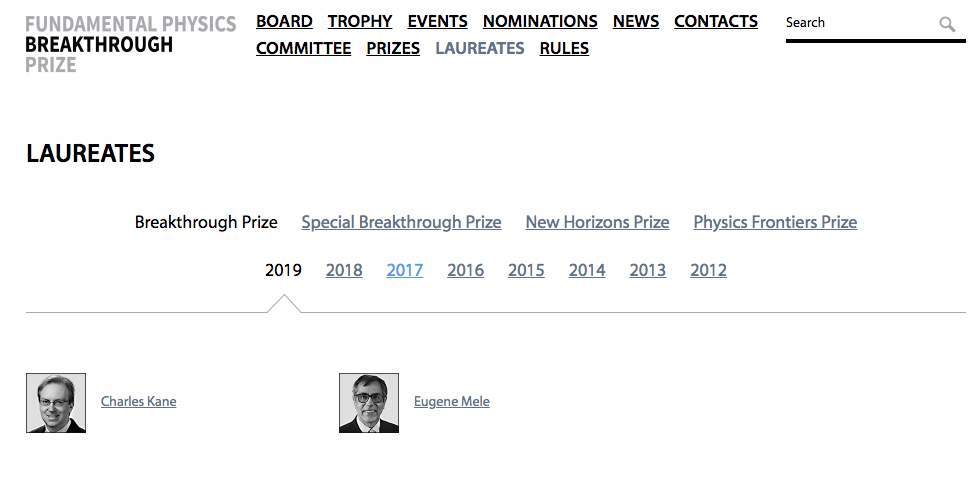The width and height of the screenshot is (977, 482).
Task: Open Charles Kane's portrait photo
Action: click(56, 403)
